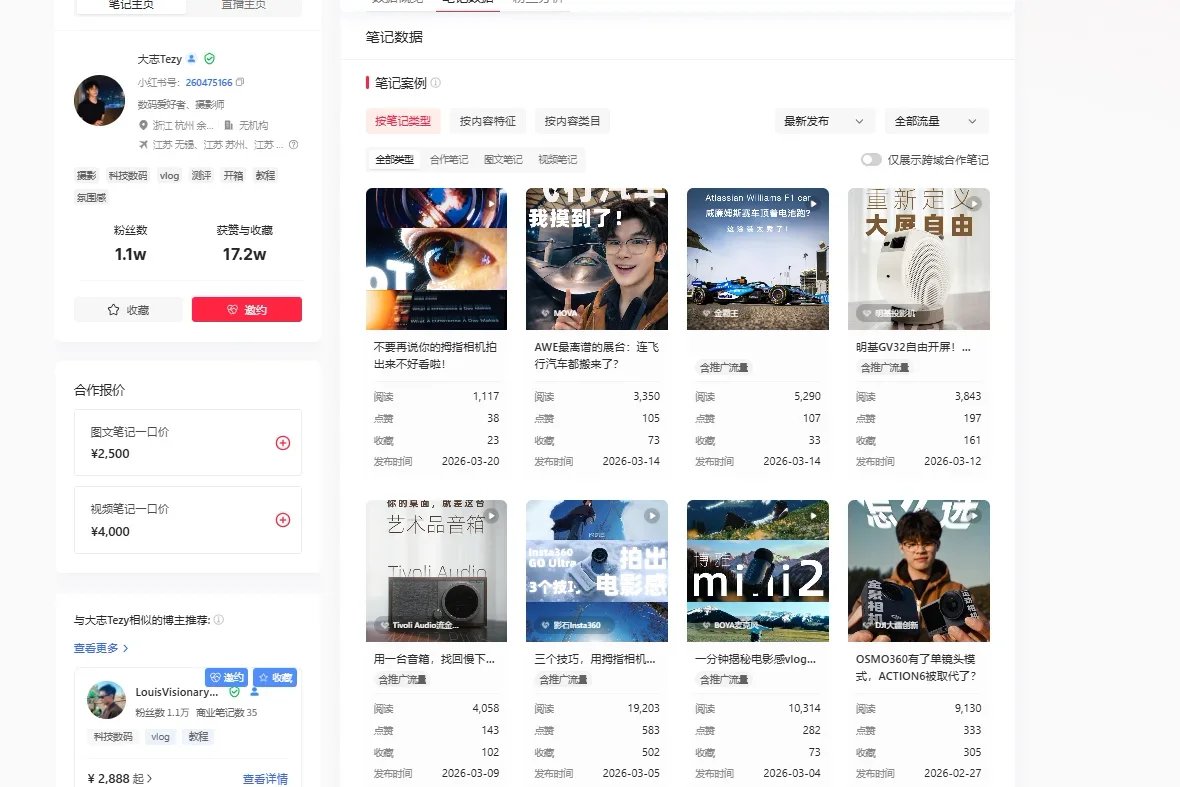Click the info icon next to 笔记案例
Viewport: 1180px width, 787px height.
(x=436, y=83)
